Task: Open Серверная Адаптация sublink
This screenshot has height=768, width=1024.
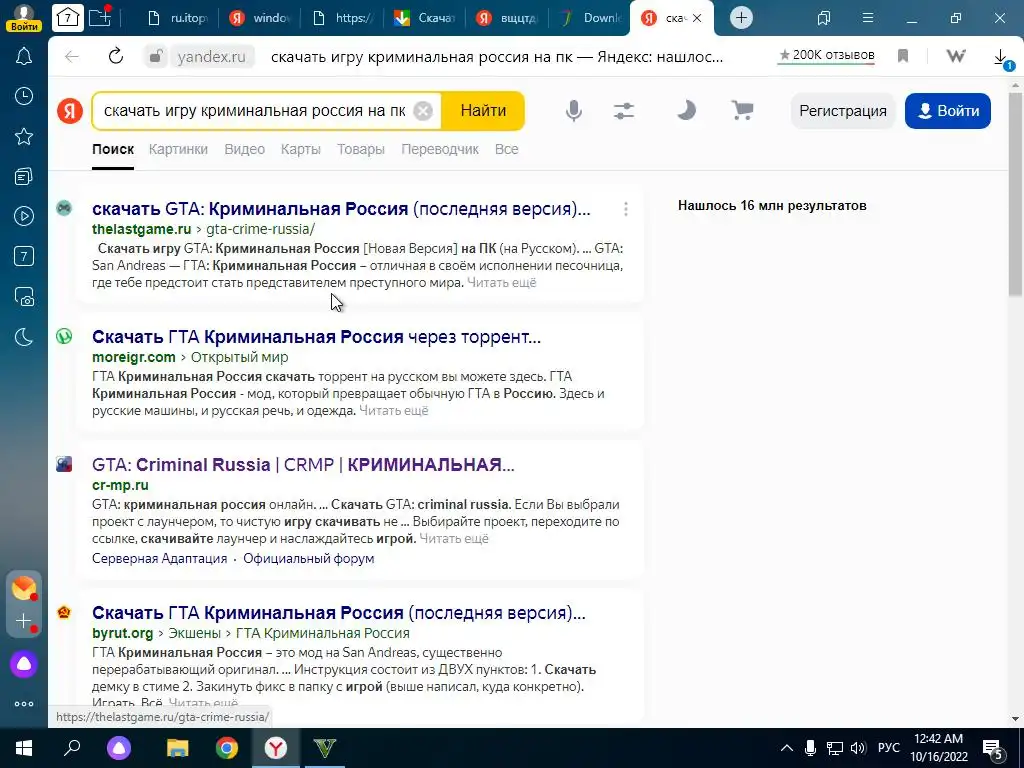Action: [x=159, y=559]
